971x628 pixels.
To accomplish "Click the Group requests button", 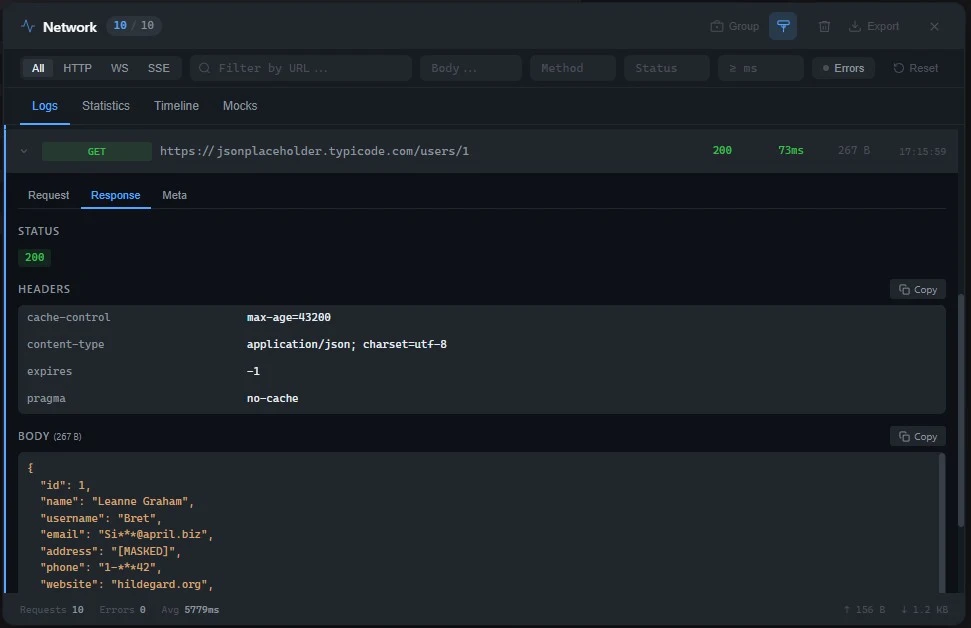I will coord(734,27).
